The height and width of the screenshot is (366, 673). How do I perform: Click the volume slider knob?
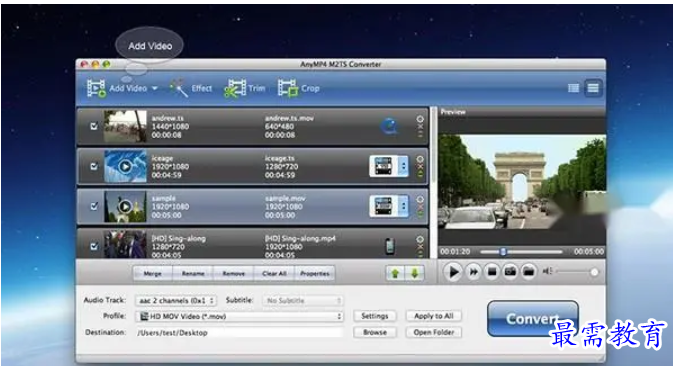click(x=594, y=272)
